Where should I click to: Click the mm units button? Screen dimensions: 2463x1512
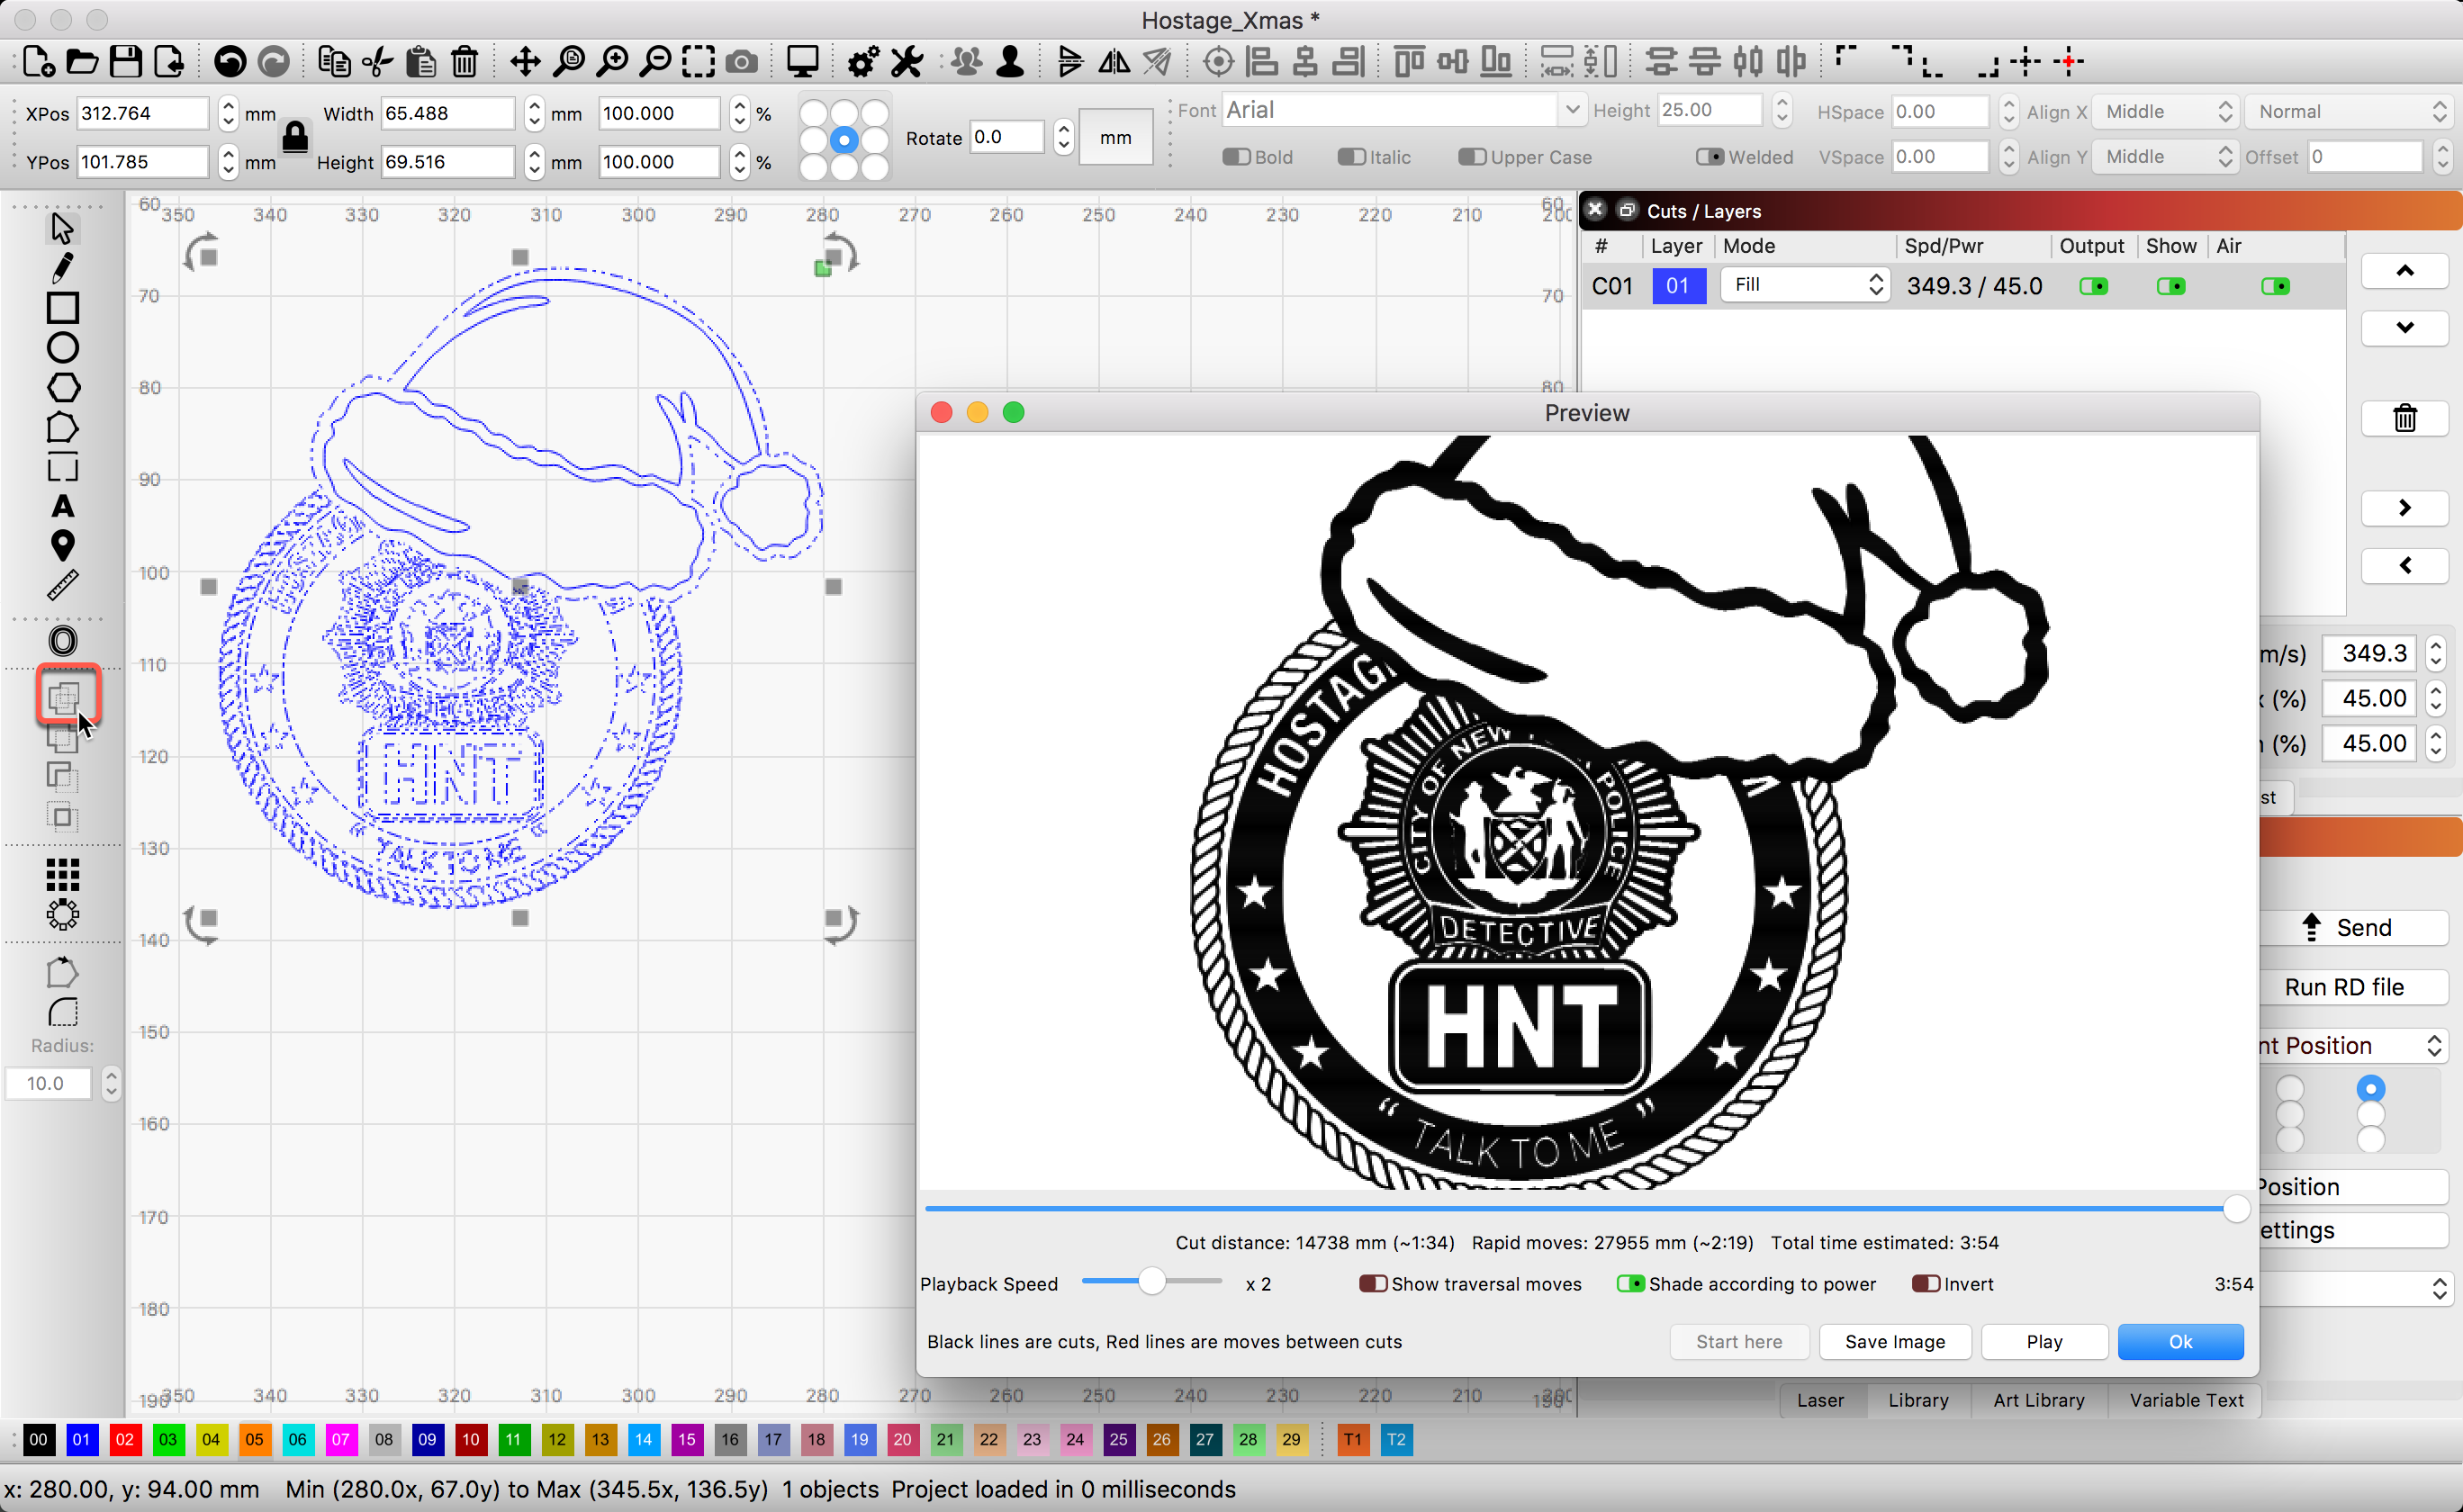coord(1115,137)
